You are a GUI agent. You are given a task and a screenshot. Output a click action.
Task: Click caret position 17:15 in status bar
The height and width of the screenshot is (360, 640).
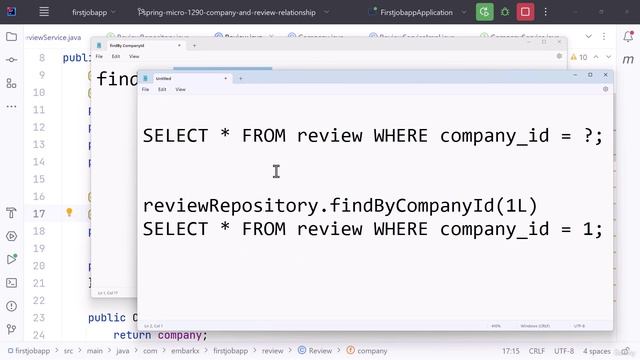(511, 351)
